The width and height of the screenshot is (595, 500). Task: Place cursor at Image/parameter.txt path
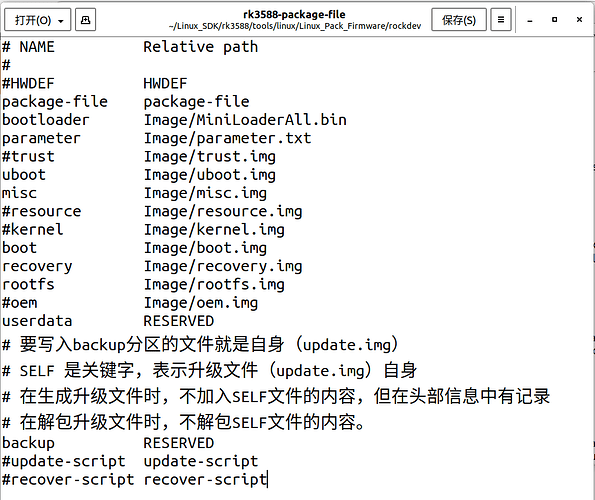(227, 138)
